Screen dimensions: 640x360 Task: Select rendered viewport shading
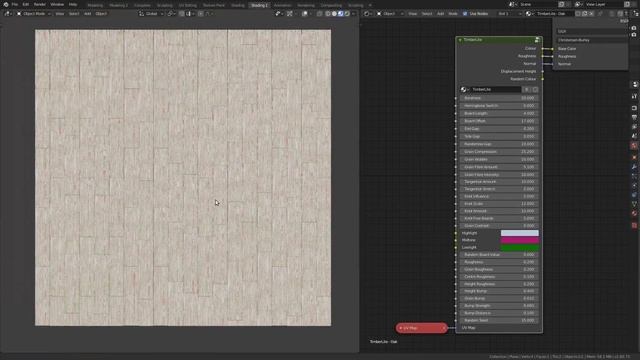(x=347, y=13)
